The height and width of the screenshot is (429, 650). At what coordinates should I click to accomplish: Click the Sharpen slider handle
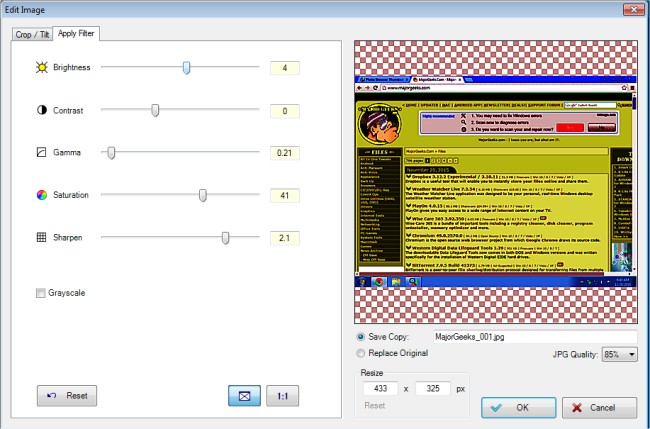[x=226, y=238]
